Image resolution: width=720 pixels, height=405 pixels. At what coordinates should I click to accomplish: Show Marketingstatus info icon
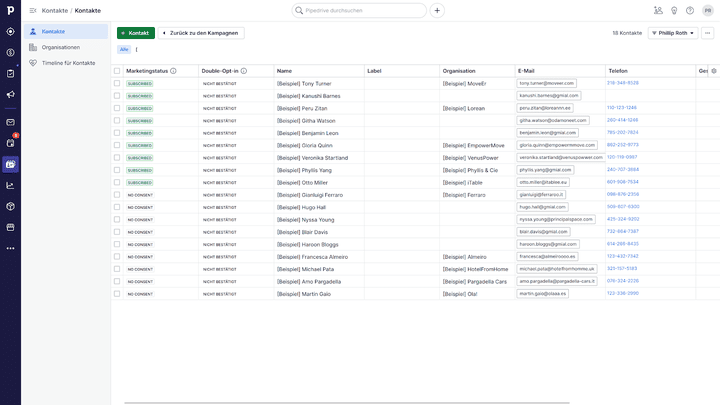173,71
